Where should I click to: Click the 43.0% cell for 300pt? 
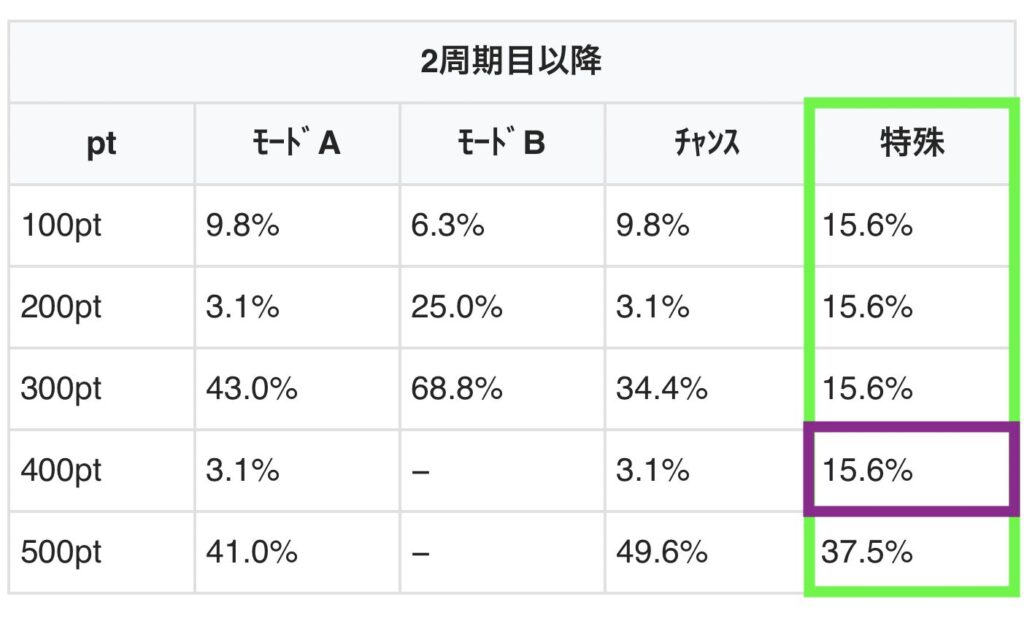click(x=252, y=388)
